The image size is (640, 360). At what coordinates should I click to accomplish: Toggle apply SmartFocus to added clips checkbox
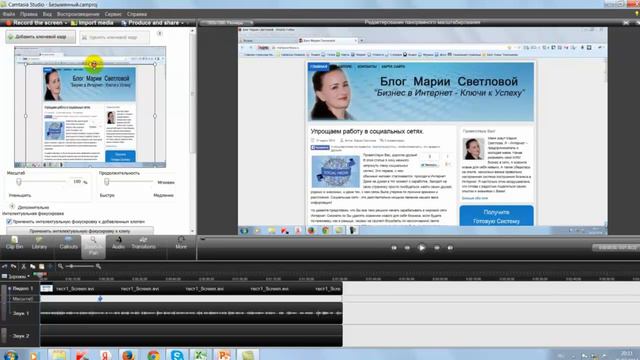pyautogui.click(x=9, y=222)
